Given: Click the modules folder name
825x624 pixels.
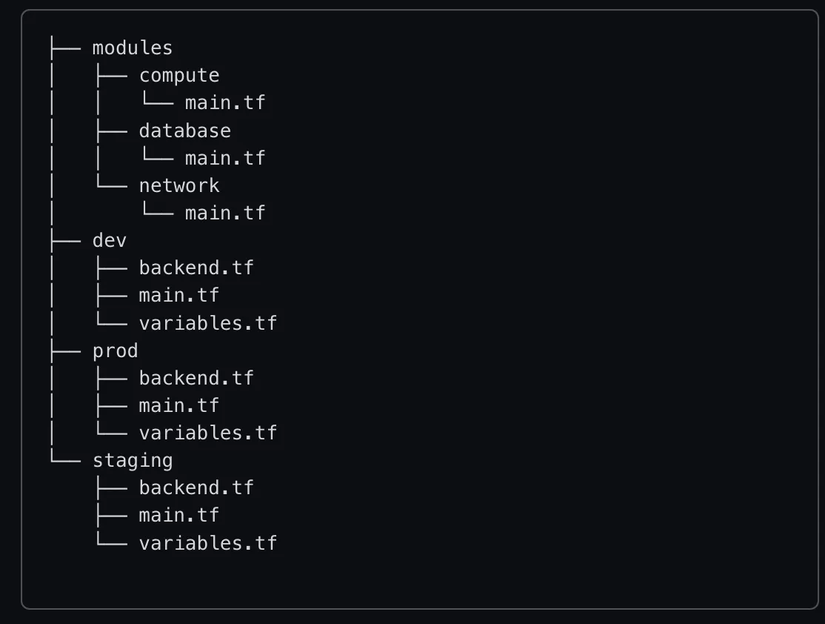Looking at the screenshot, I should [132, 48].
